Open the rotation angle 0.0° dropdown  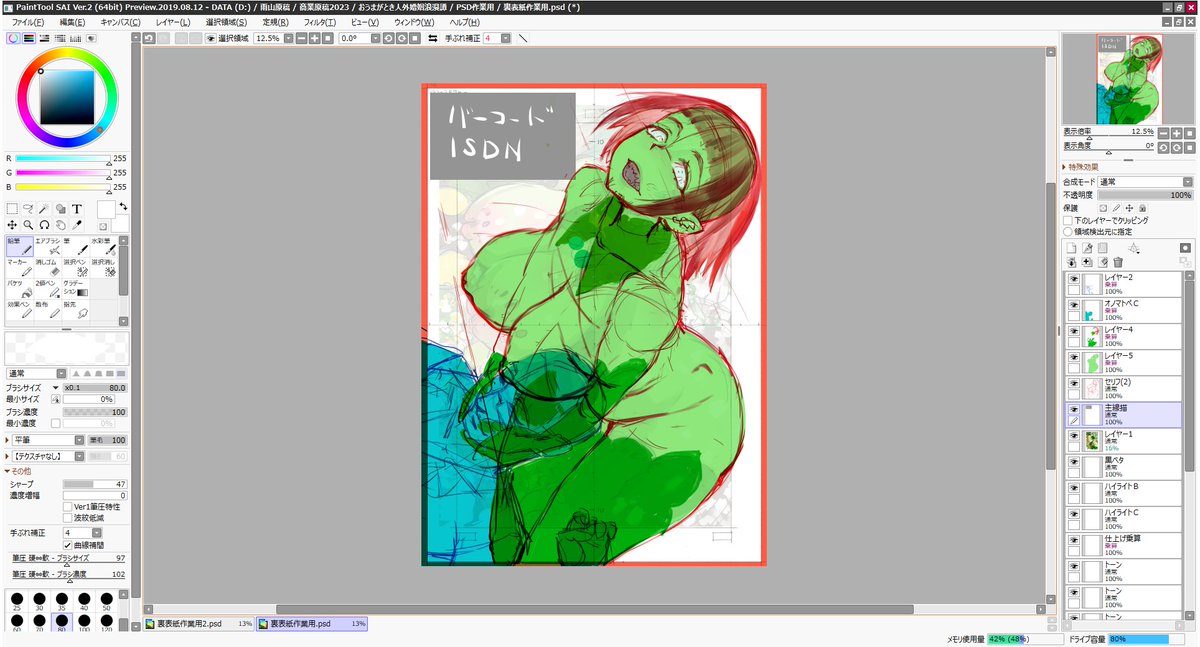pyautogui.click(x=375, y=38)
